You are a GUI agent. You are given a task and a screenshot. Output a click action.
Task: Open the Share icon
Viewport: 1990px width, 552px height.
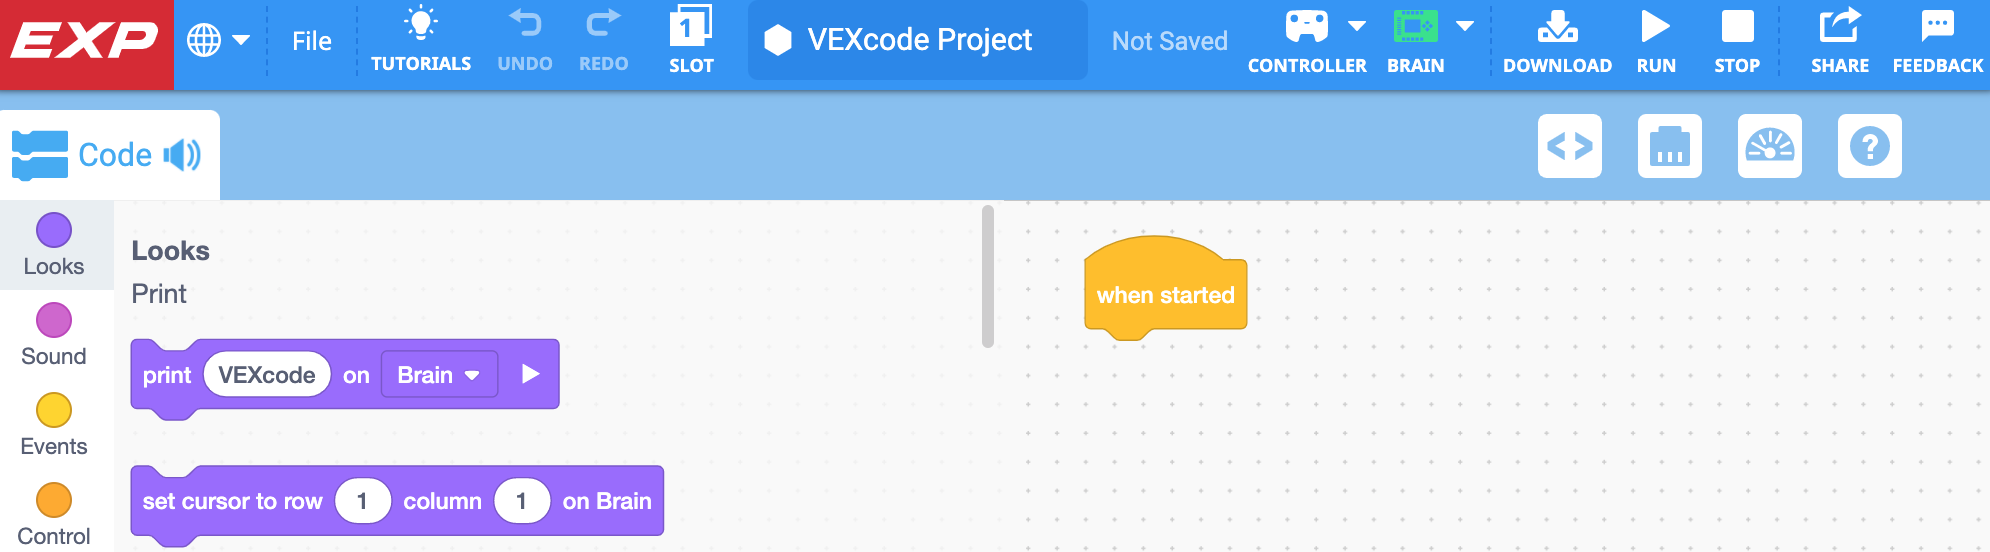1839,27
